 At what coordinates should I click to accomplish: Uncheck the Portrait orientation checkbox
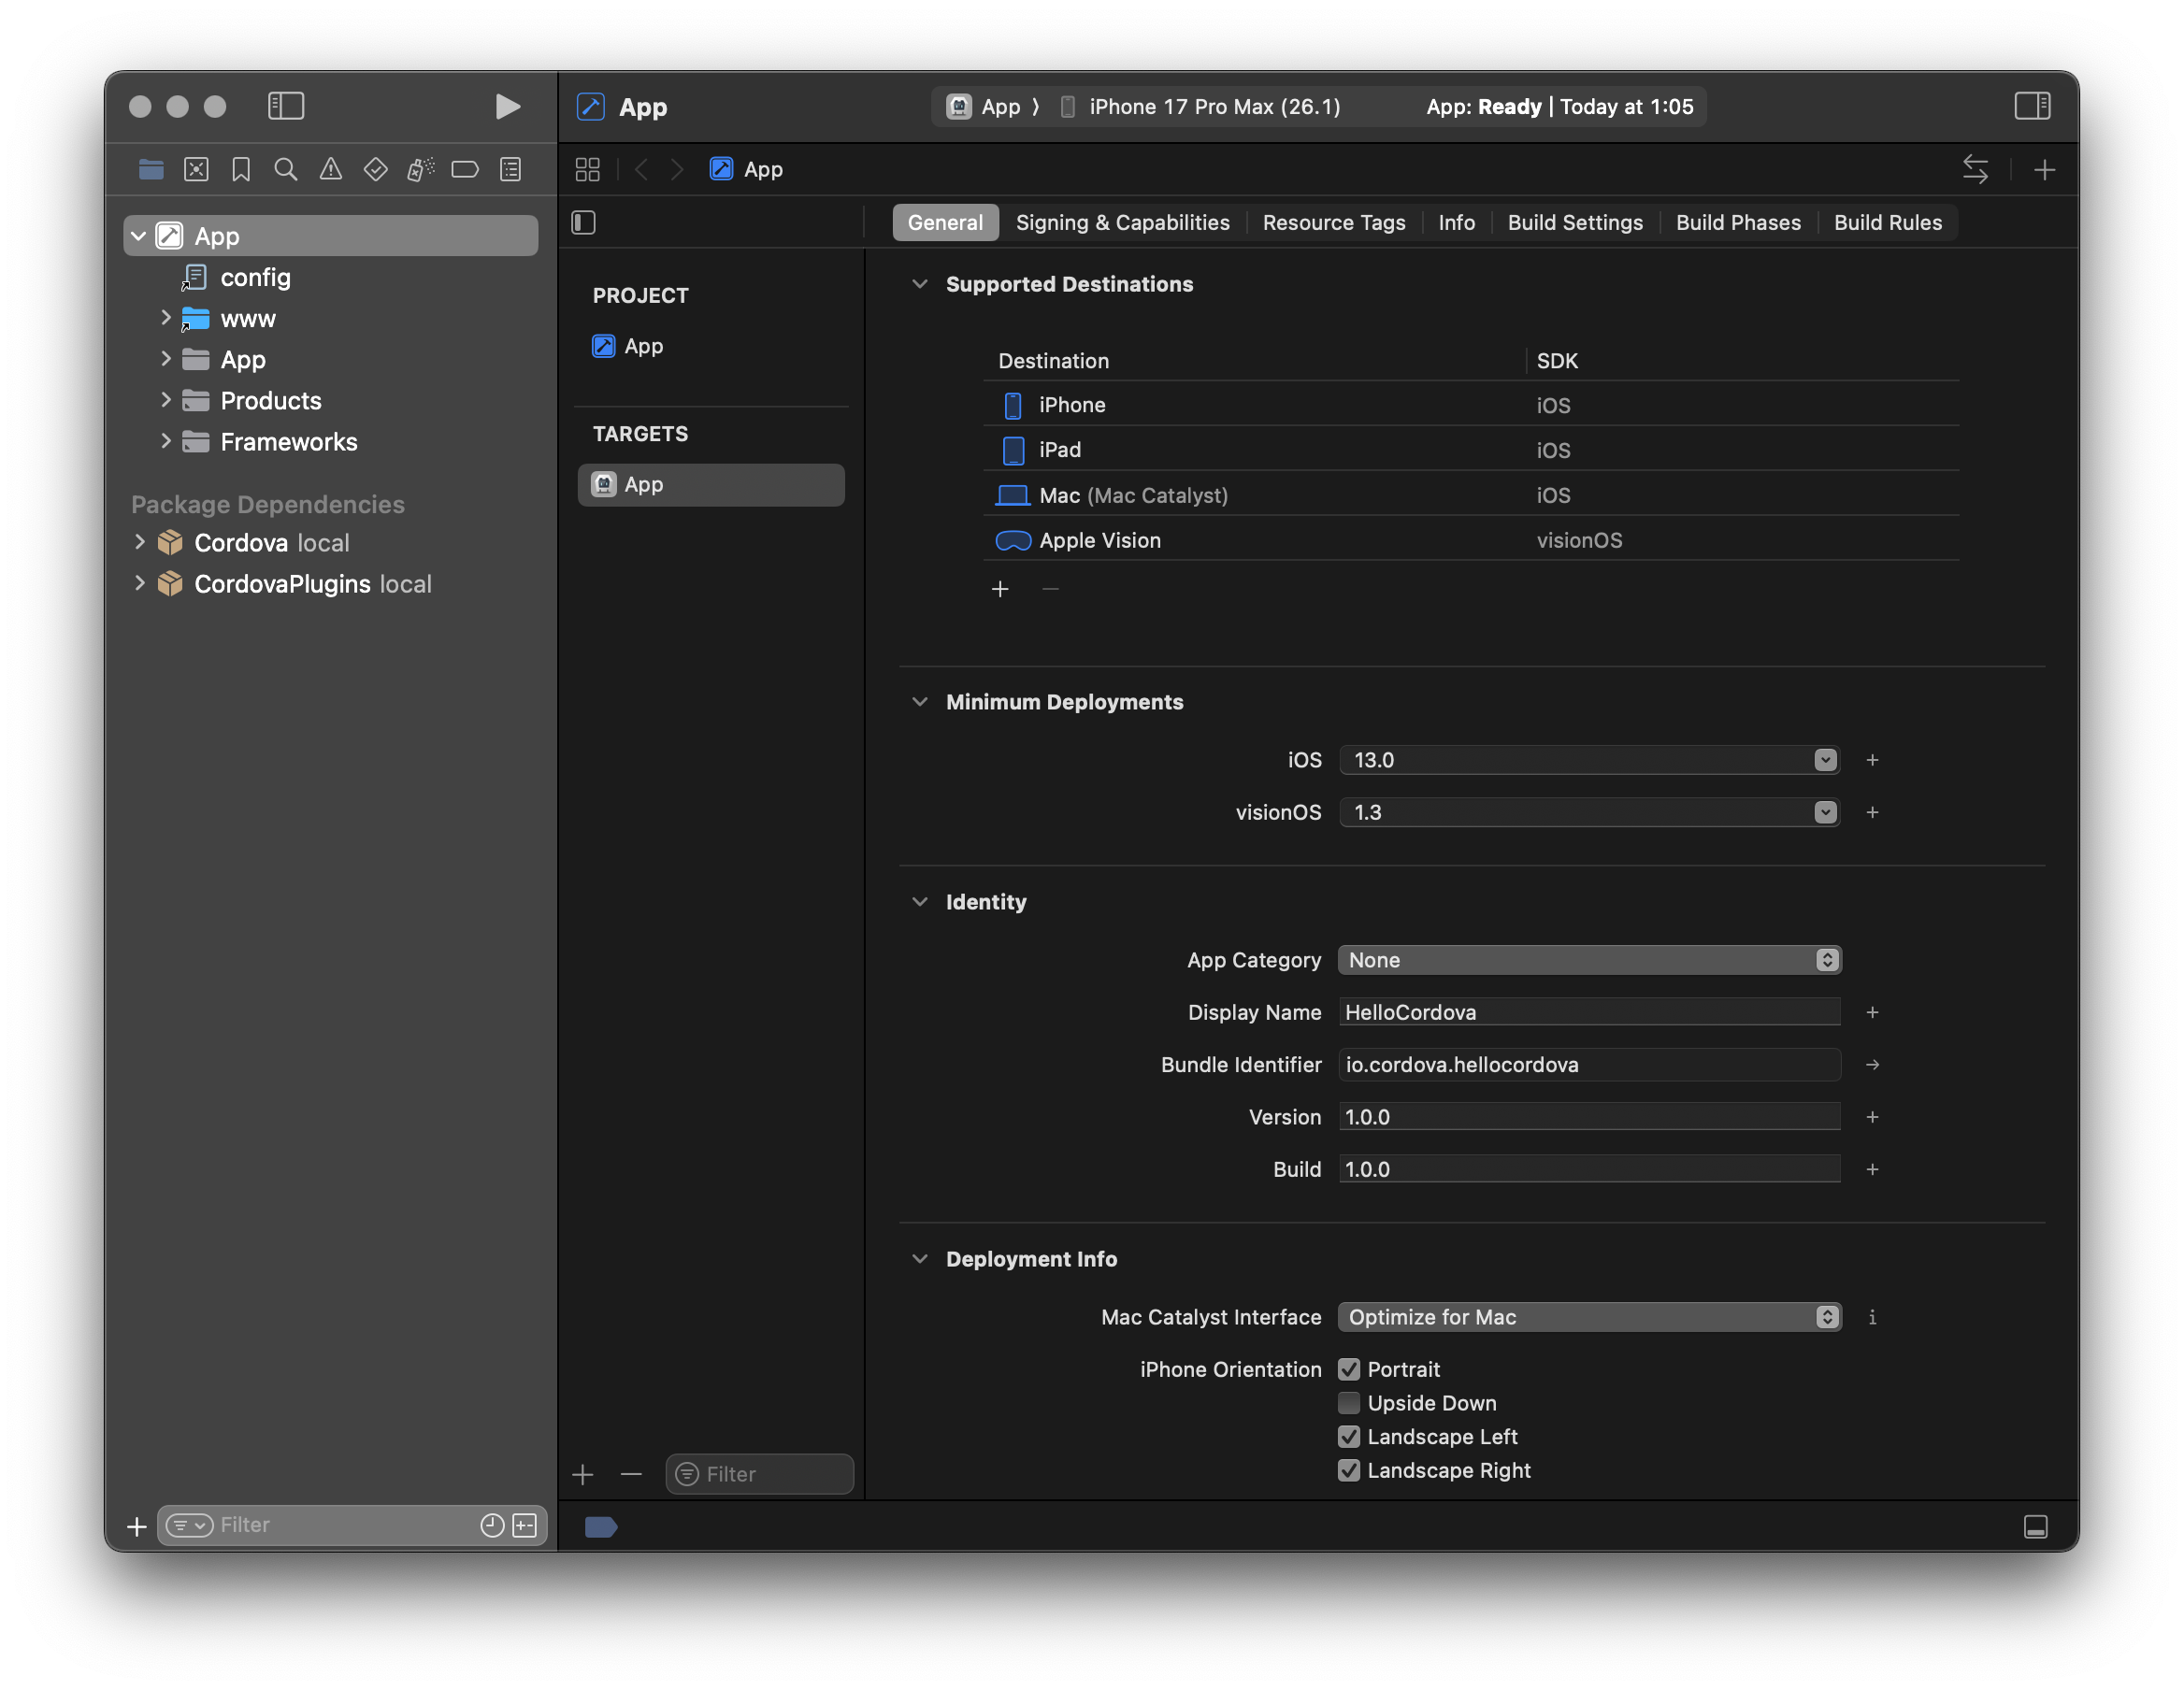(x=1349, y=1369)
